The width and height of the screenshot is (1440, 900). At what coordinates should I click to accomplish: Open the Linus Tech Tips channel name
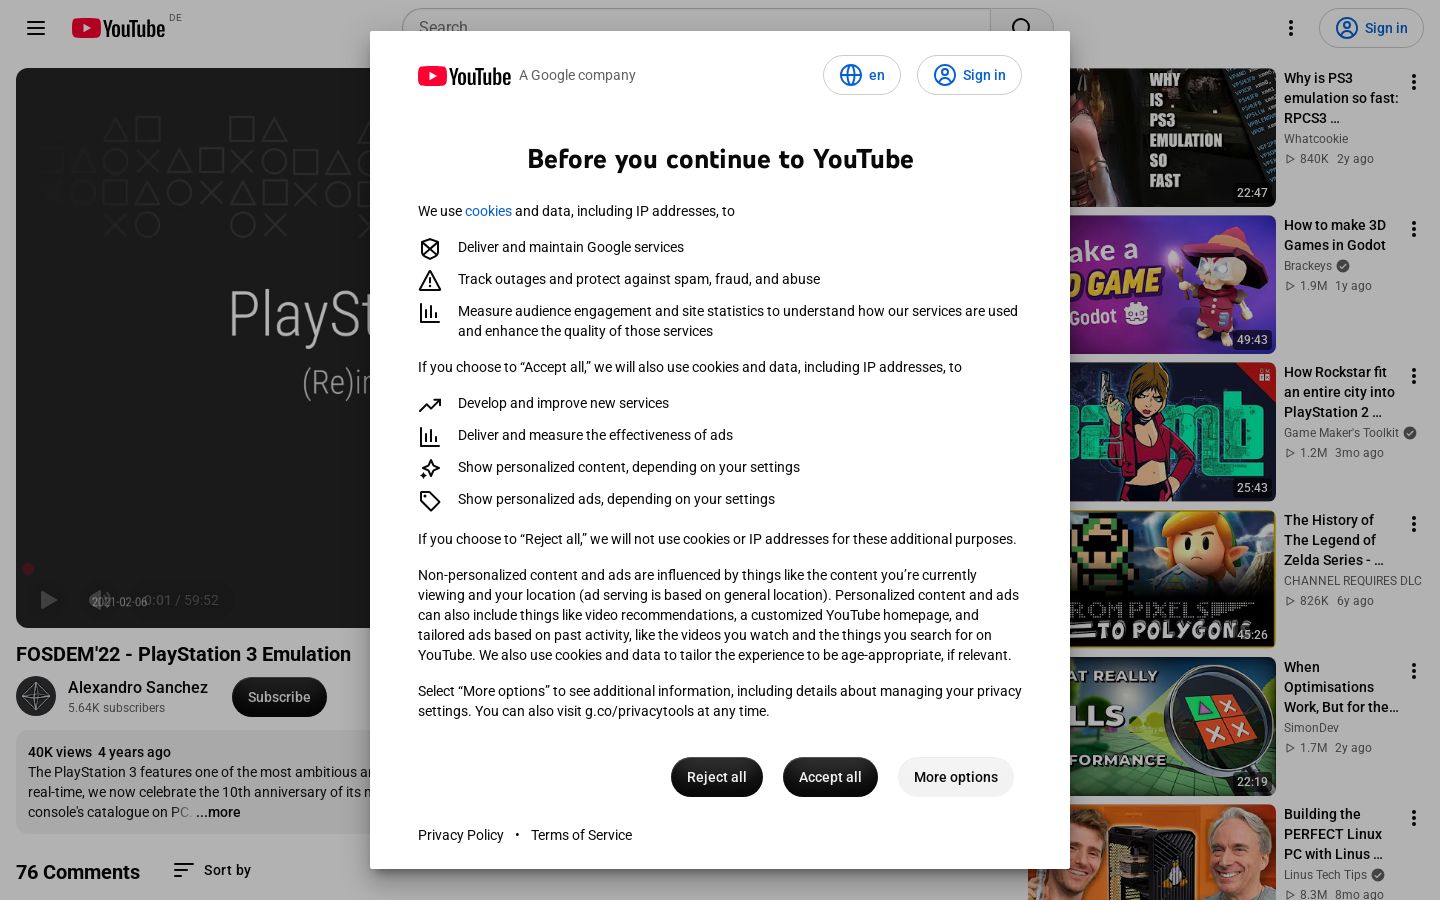coord(1325,875)
